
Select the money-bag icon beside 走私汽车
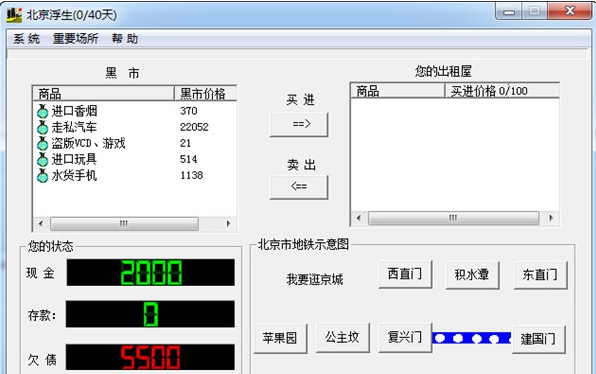(x=43, y=127)
